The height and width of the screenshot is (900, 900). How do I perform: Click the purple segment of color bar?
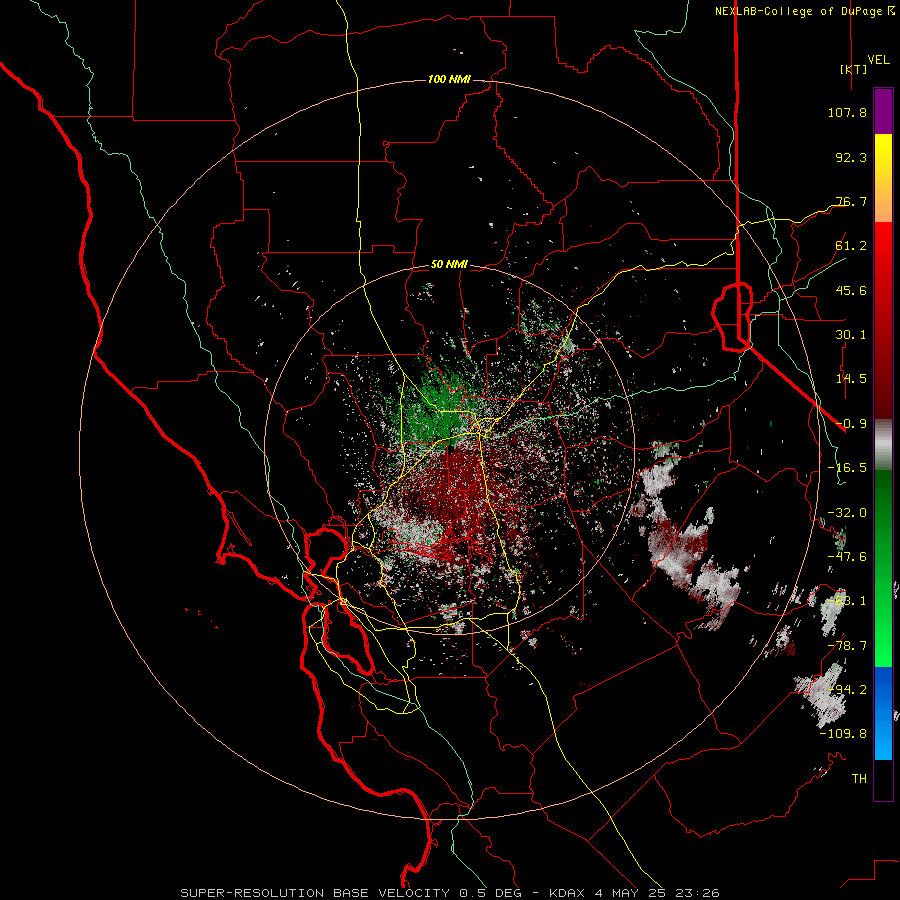click(x=883, y=111)
